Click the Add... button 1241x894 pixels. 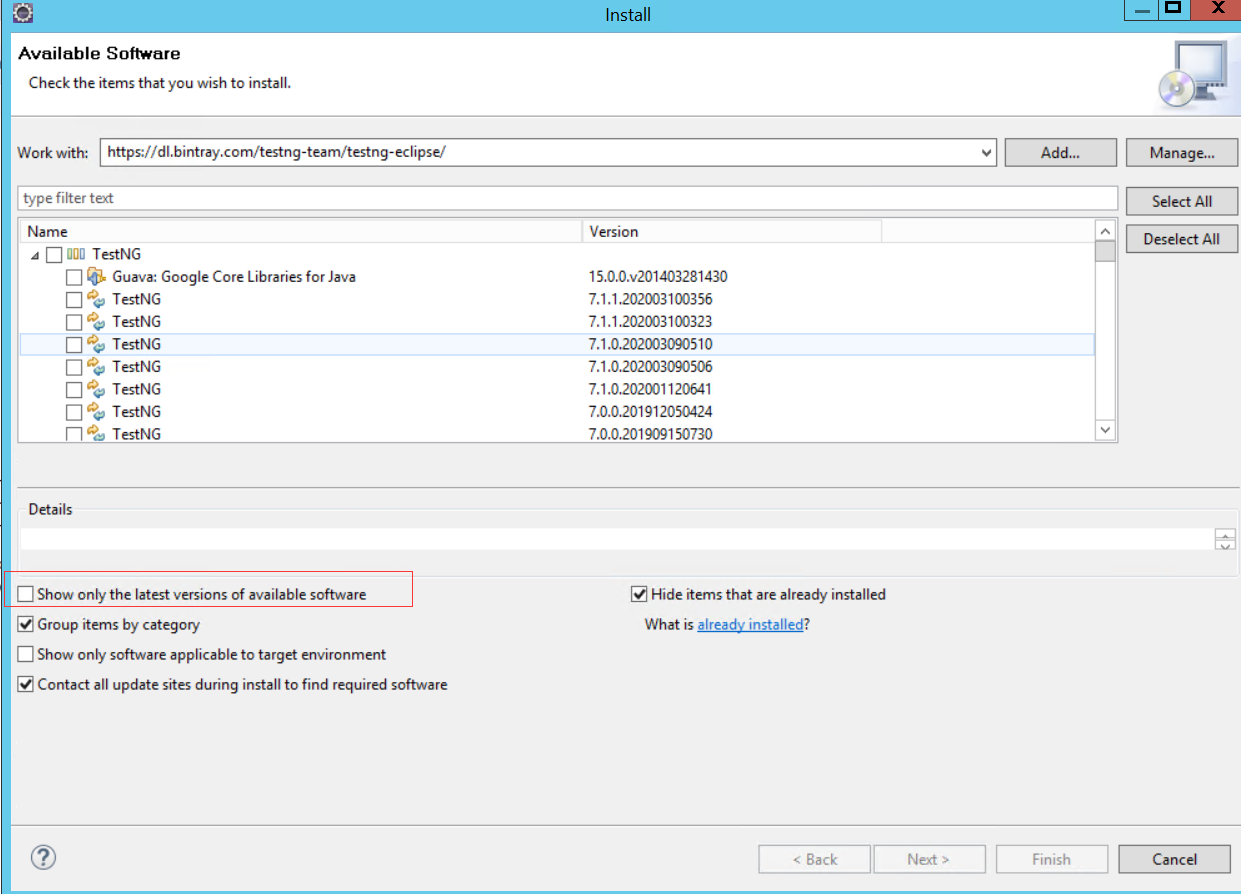(1060, 153)
